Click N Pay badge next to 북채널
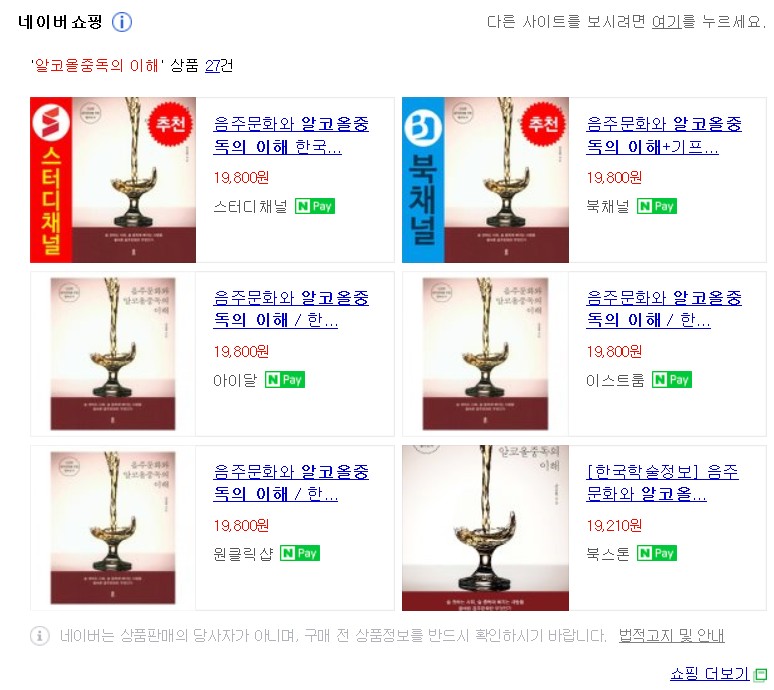 click(x=657, y=206)
